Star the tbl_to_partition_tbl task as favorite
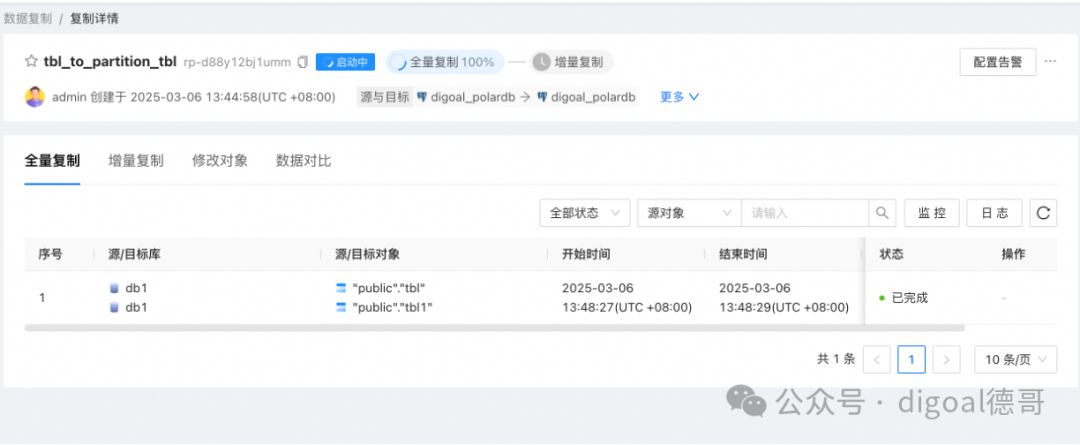Screen dimensions: 1080x445 31,61
